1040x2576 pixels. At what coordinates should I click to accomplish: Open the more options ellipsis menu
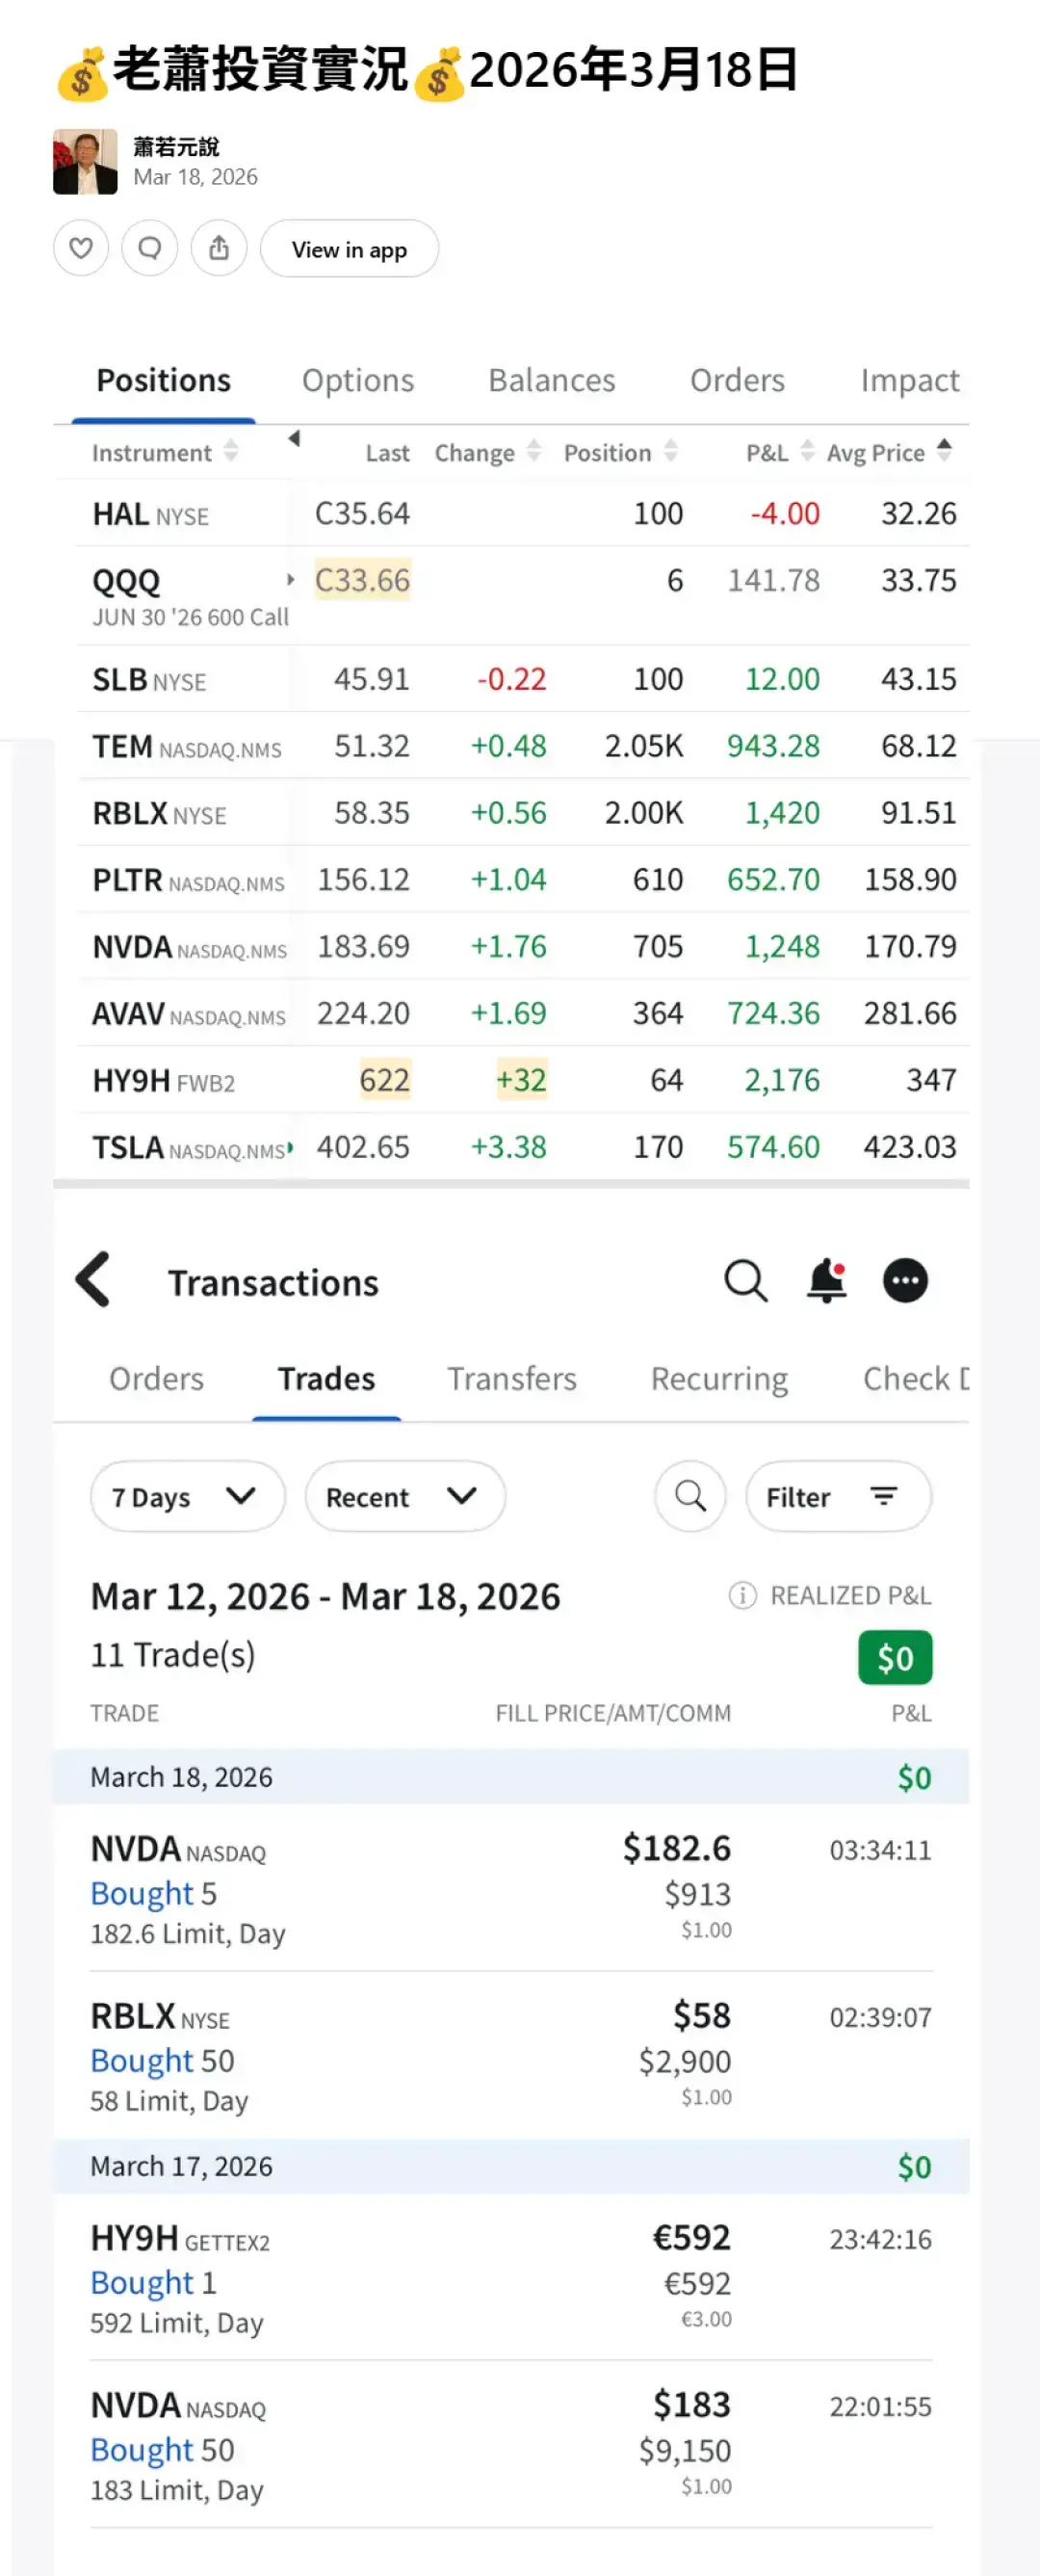pos(905,1280)
